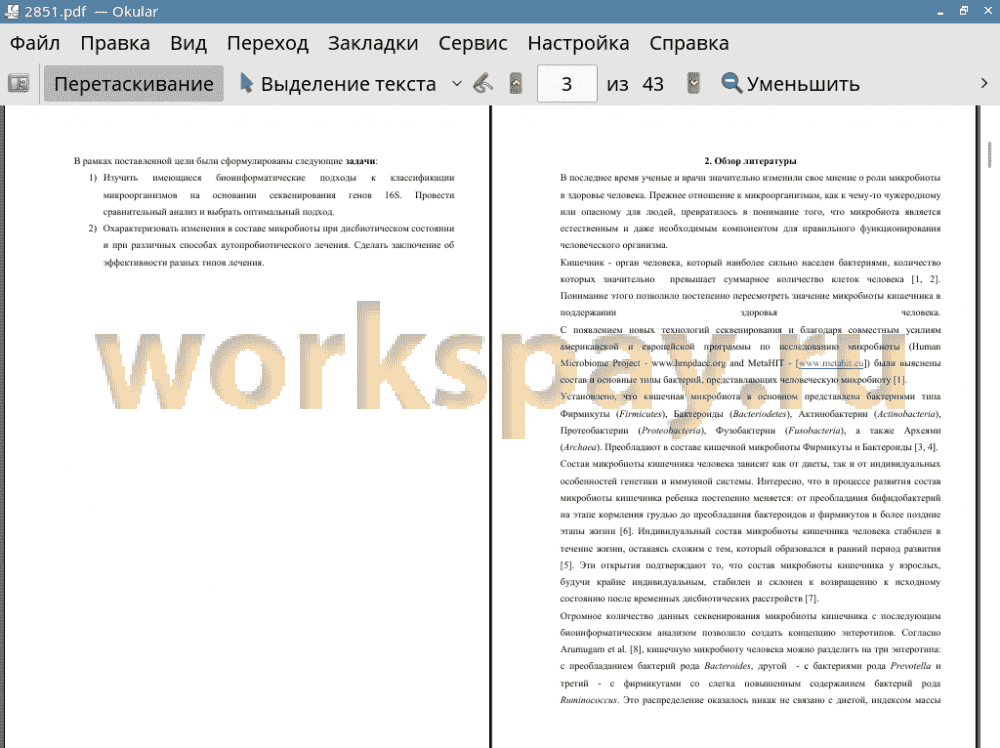Click the heading "2. Обзор литературы"
The width and height of the screenshot is (1000, 748).
[750, 161]
